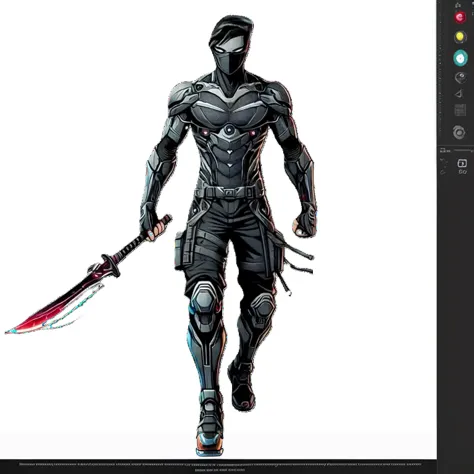Click the concentric circles icon in sidebar
This screenshot has width=474, height=474.
(459, 132)
